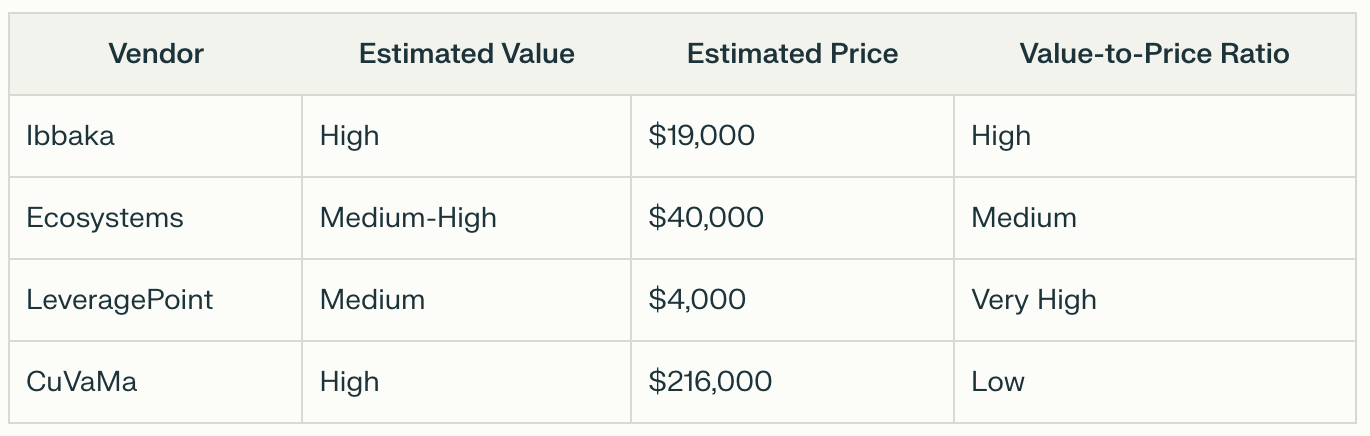Click the $4,000 price cell
The height and width of the screenshot is (436, 1370).
(x=793, y=300)
